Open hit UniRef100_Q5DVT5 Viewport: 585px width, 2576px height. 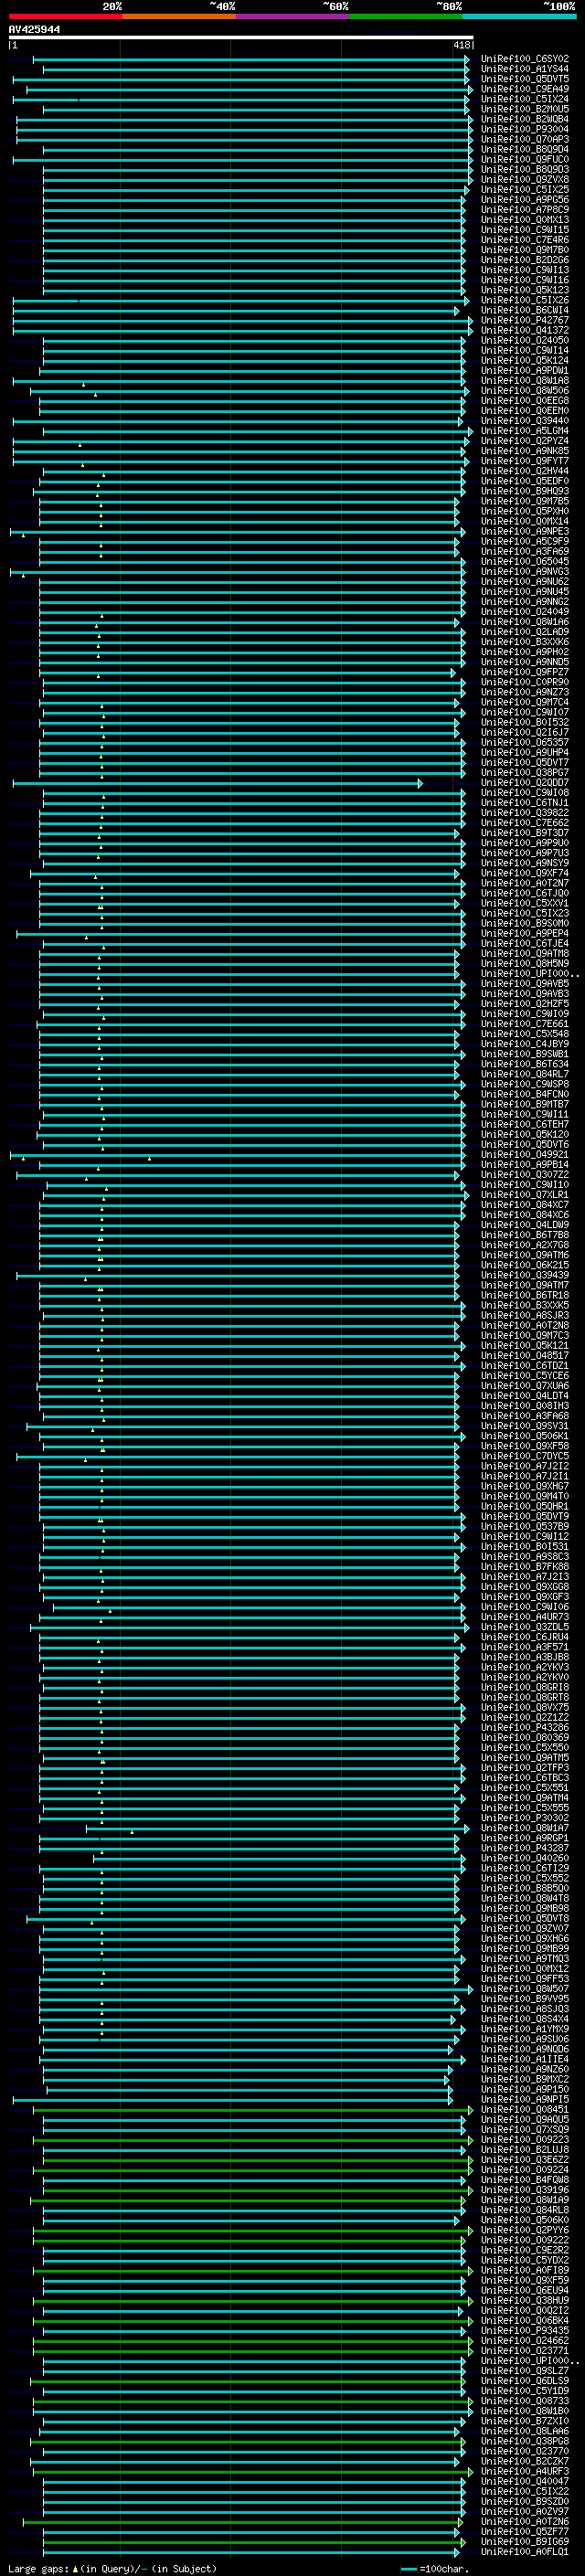coord(525,79)
